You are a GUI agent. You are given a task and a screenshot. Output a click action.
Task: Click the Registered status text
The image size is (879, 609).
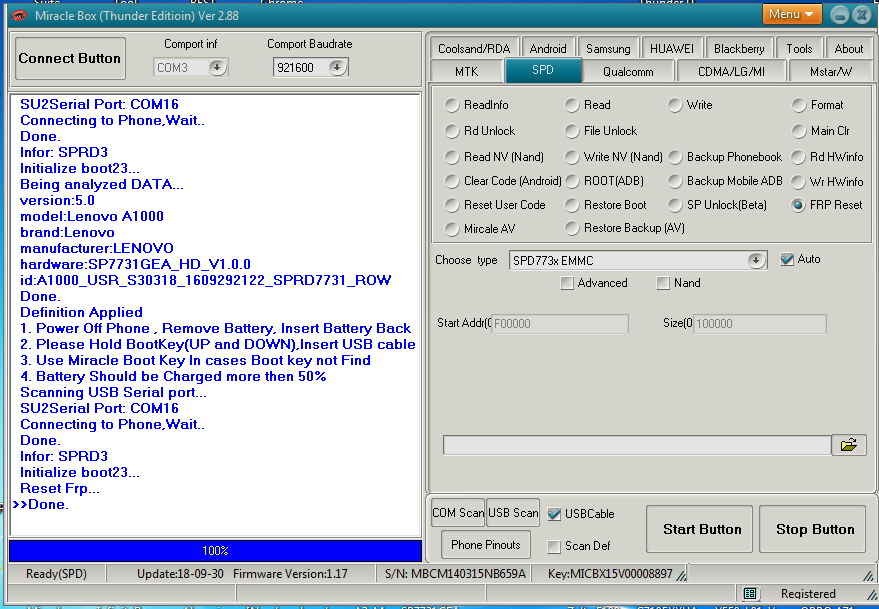(808, 593)
